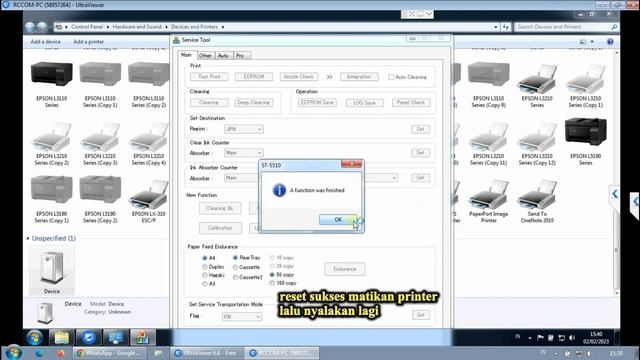Click the remote taskbar volume icon

coord(572,338)
